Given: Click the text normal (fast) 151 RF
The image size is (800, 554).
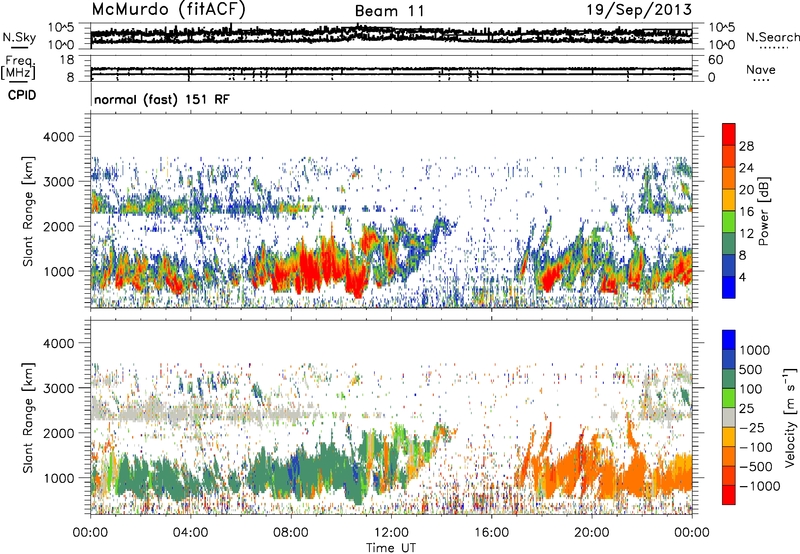Looking at the screenshot, I should (x=162, y=99).
